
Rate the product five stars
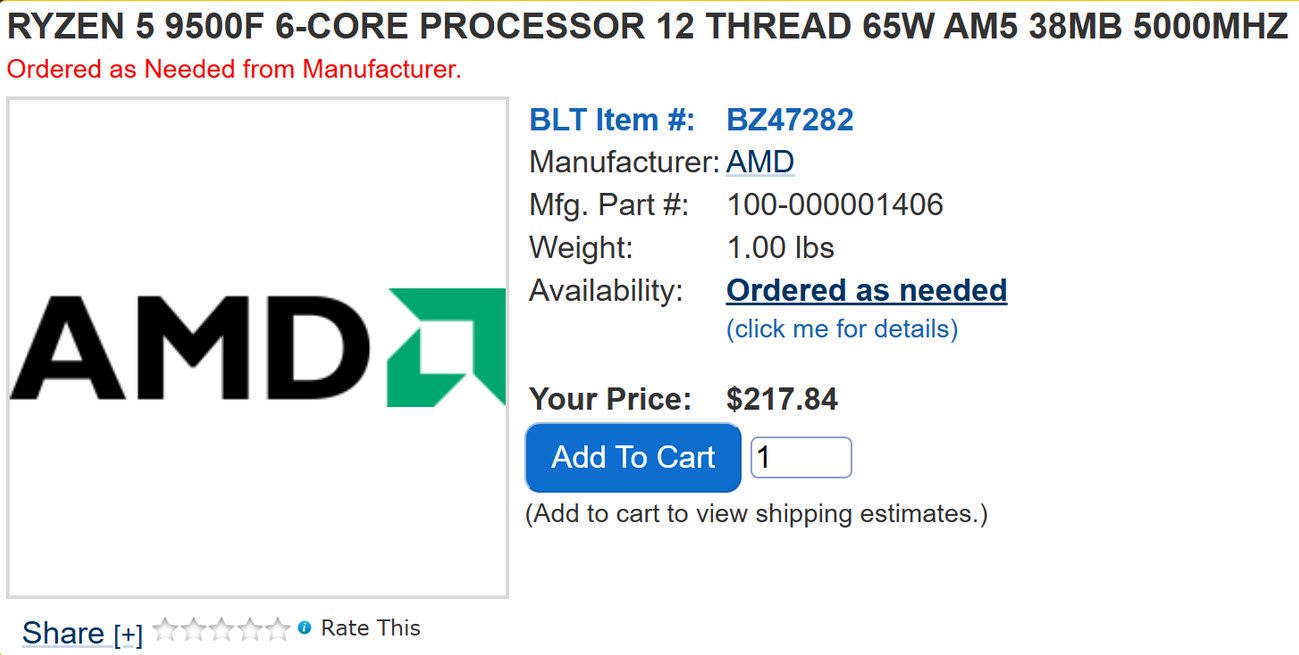[x=277, y=629]
